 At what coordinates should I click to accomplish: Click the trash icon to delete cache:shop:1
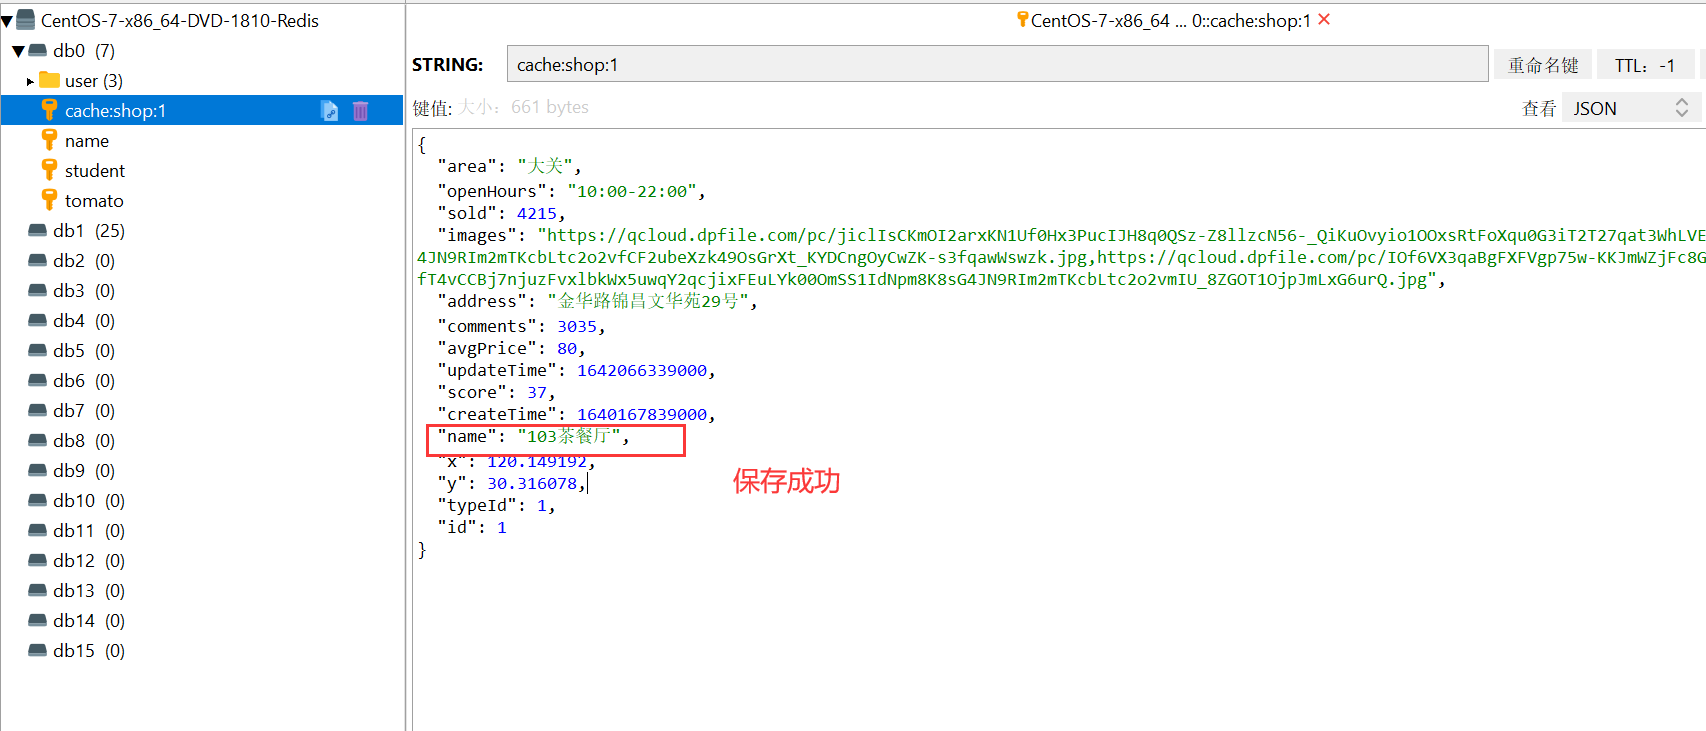[360, 110]
